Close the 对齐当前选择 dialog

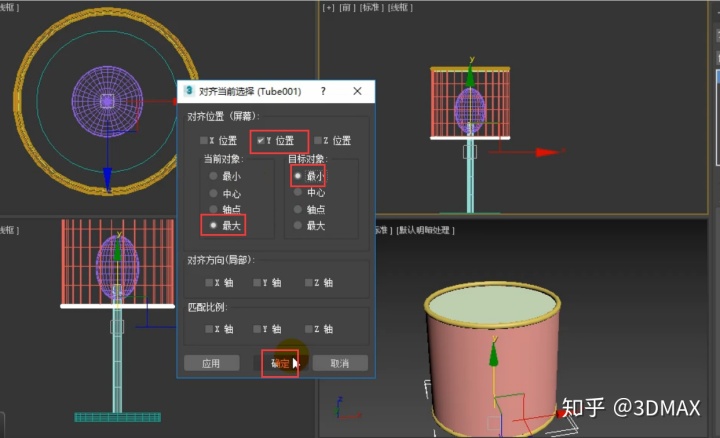[x=357, y=91]
